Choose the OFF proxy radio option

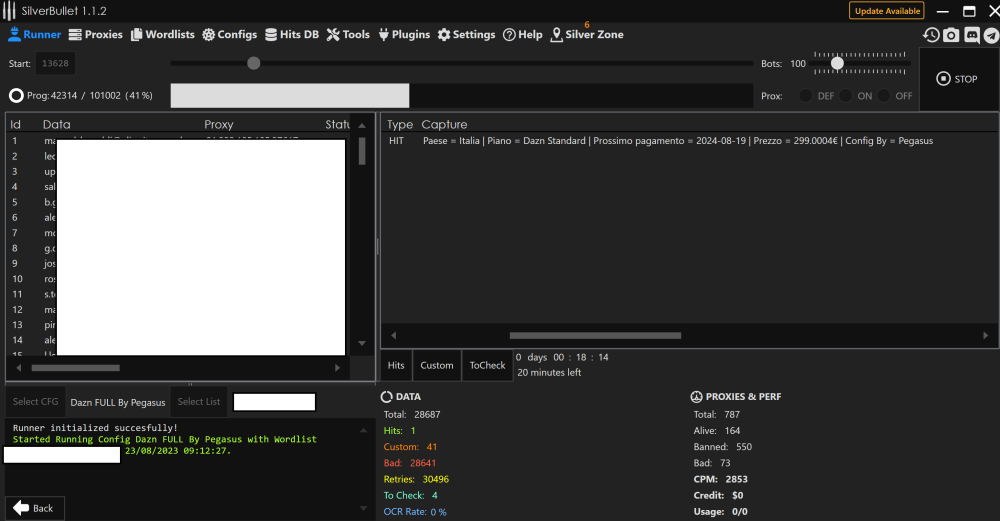pos(884,96)
